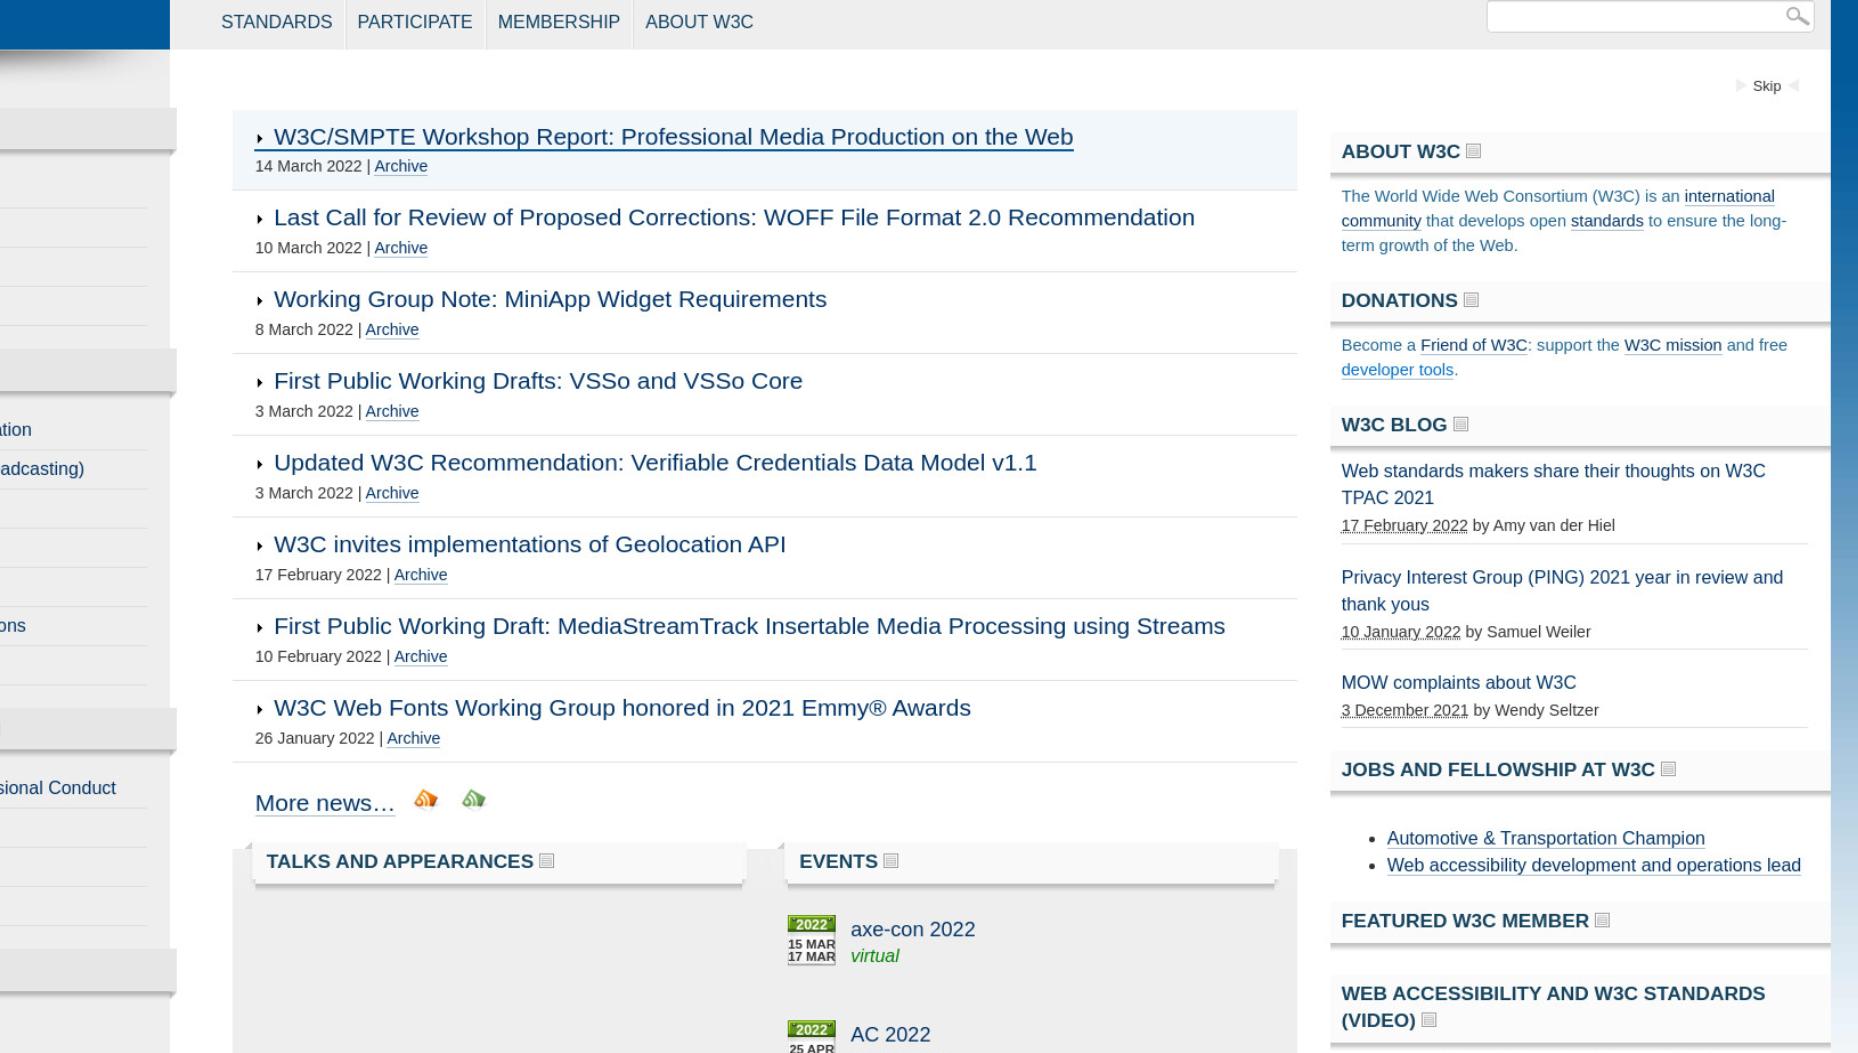Open W3C invites Geolocation API headline
The height and width of the screenshot is (1053, 1858).
[x=530, y=544]
